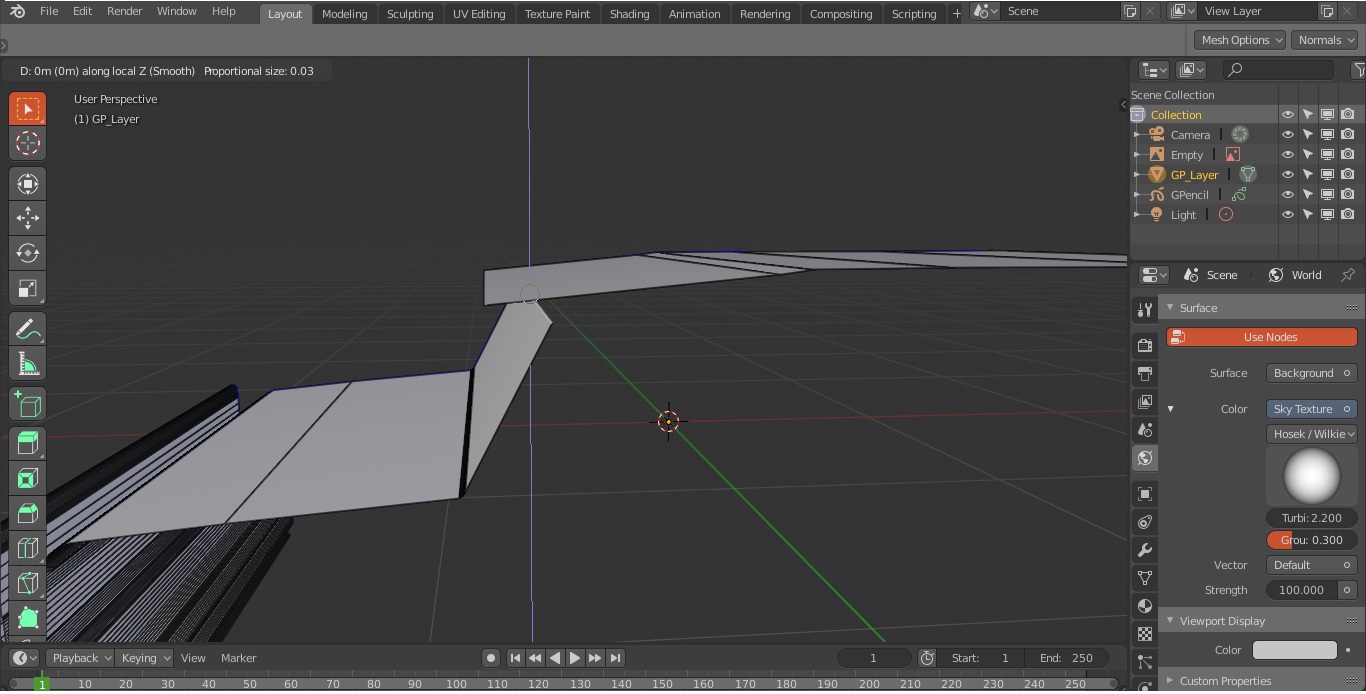Hide the Light in the viewport via eye
Image resolution: width=1366 pixels, height=694 pixels.
[x=1288, y=214]
